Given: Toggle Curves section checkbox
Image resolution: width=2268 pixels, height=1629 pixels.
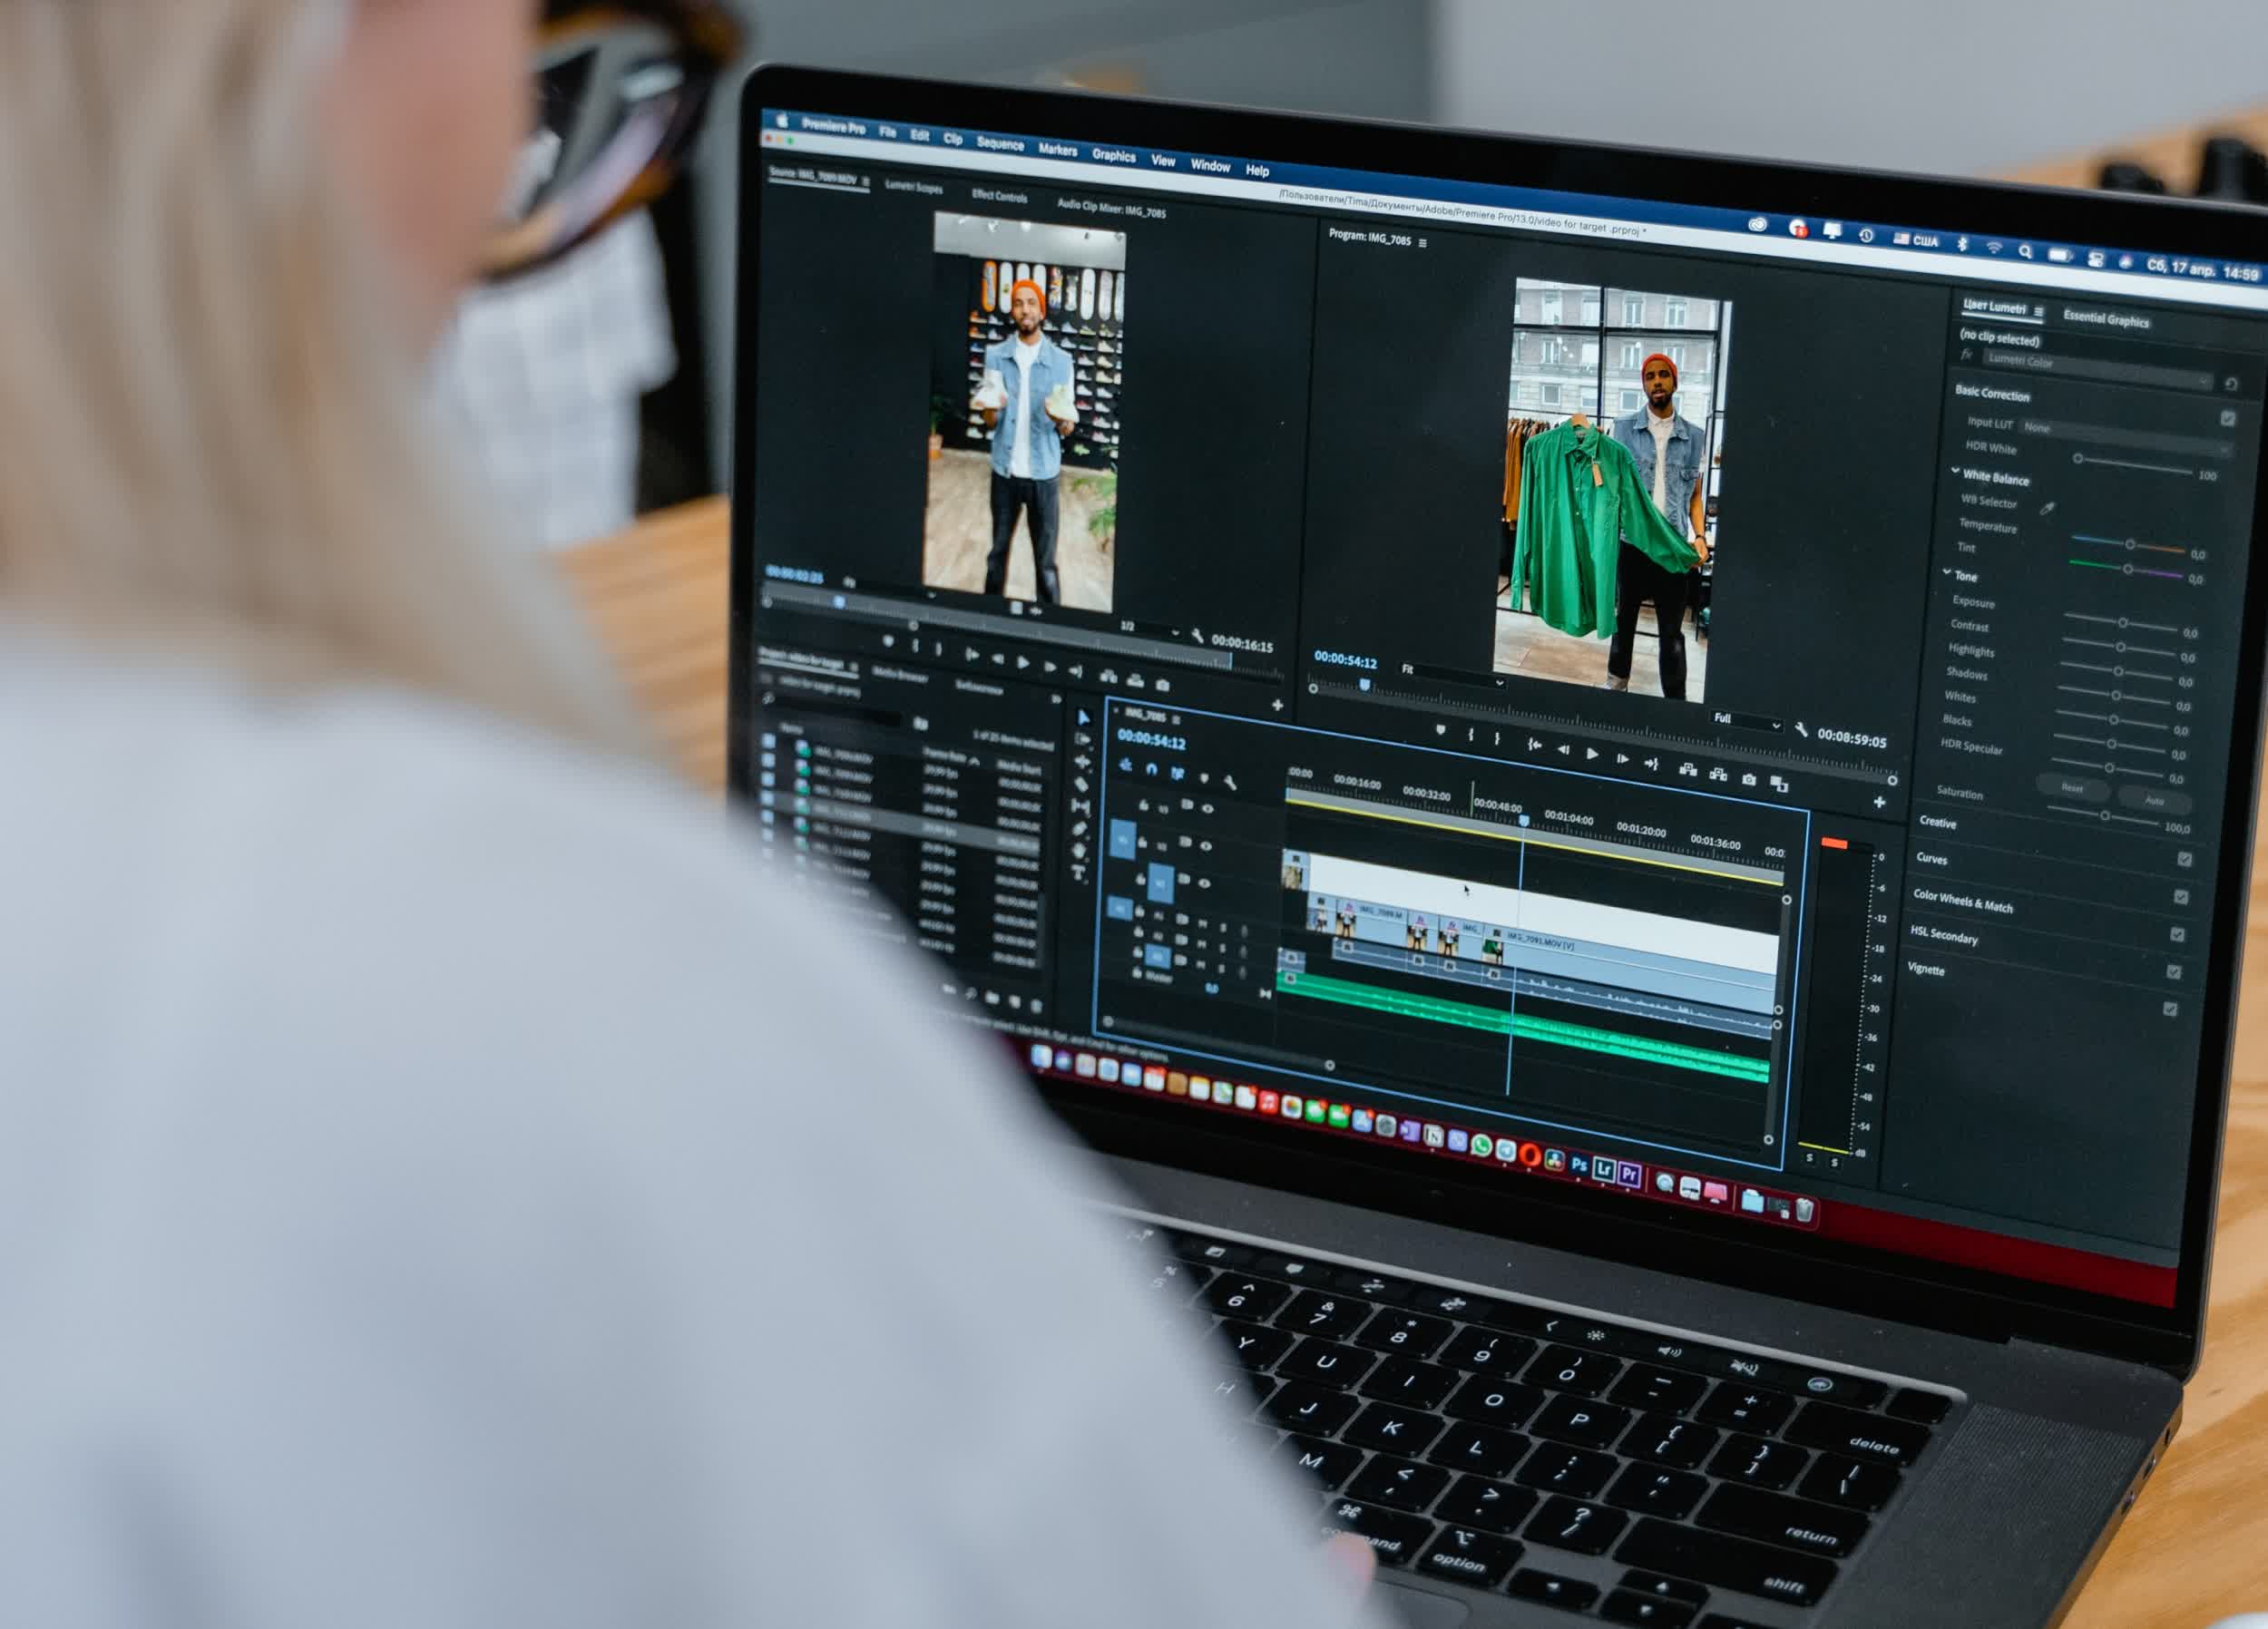Looking at the screenshot, I should click(x=2181, y=897).
